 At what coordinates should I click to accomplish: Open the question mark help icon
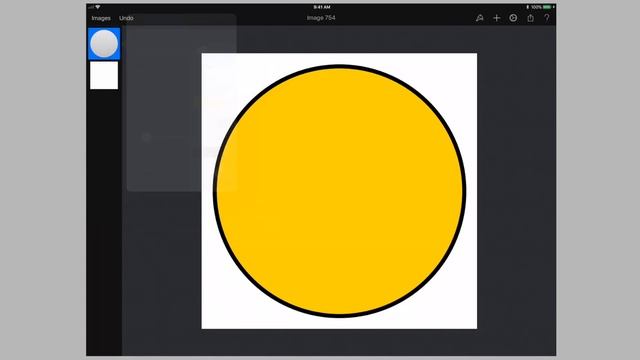(x=547, y=18)
